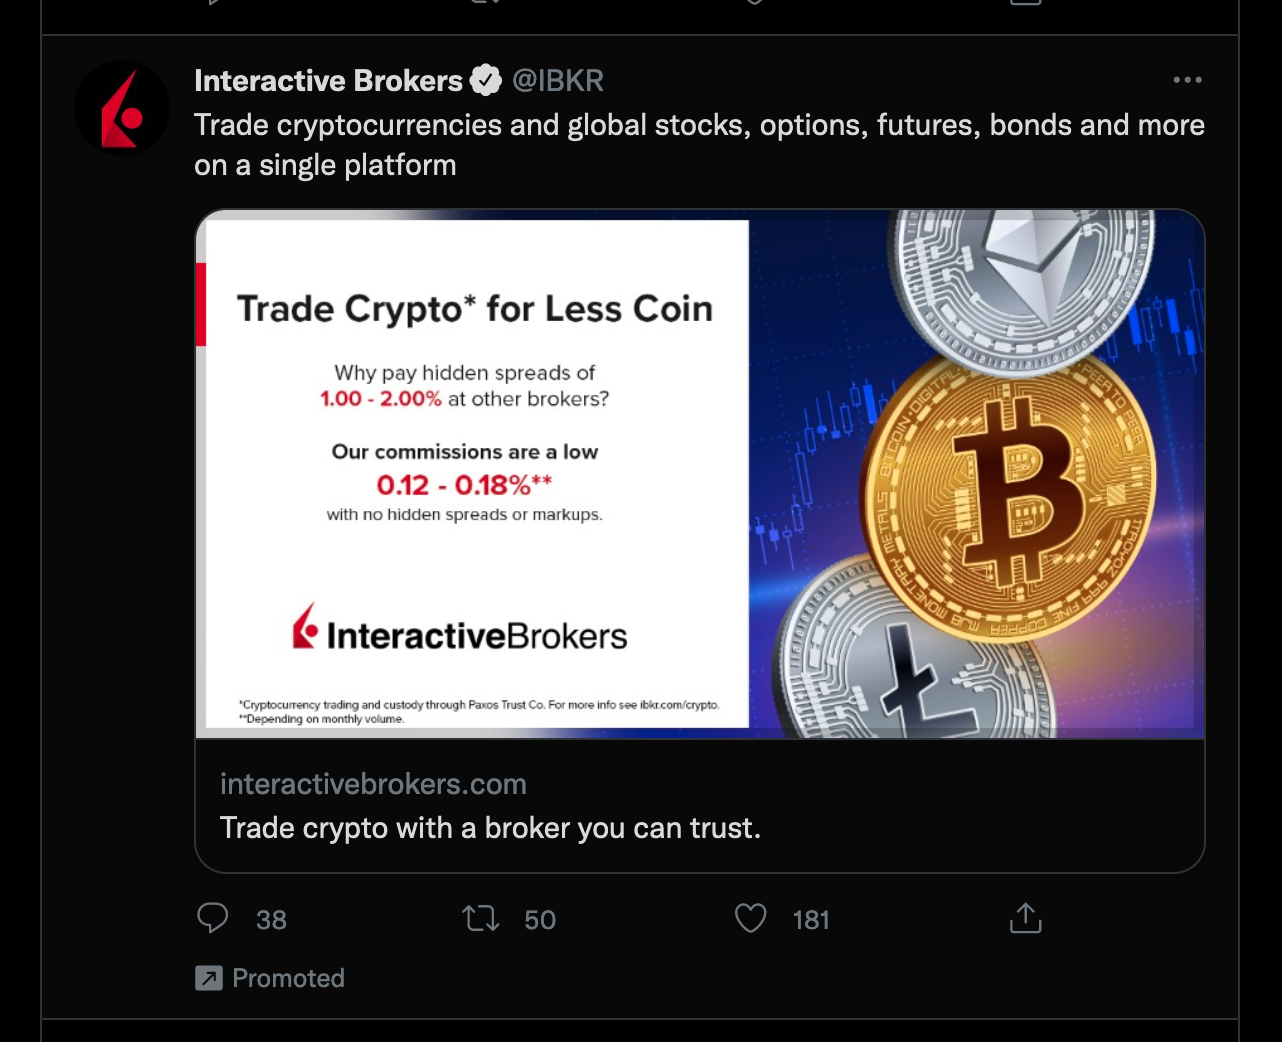Image resolution: width=1282 pixels, height=1042 pixels.
Task: Click the Interactive Brokers display name
Action: point(328,80)
